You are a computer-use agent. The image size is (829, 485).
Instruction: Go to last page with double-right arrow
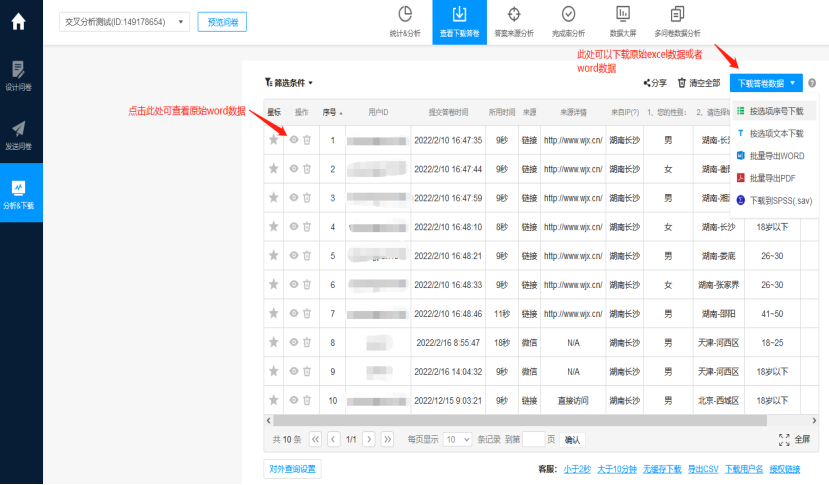click(388, 440)
